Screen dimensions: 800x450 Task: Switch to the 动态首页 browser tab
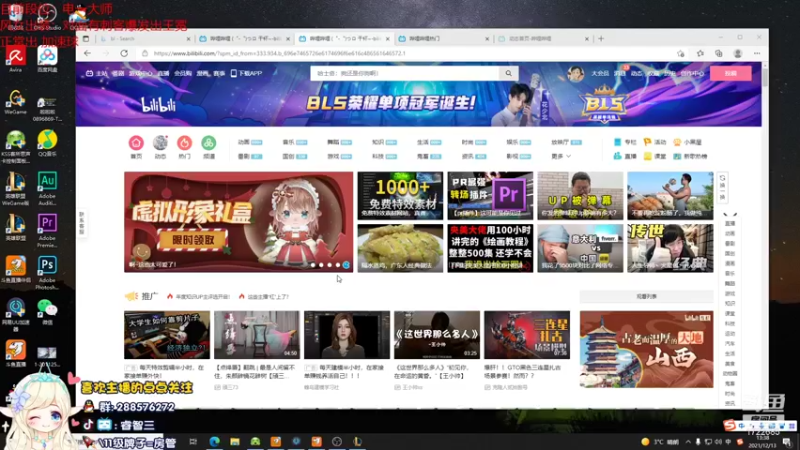coord(544,39)
